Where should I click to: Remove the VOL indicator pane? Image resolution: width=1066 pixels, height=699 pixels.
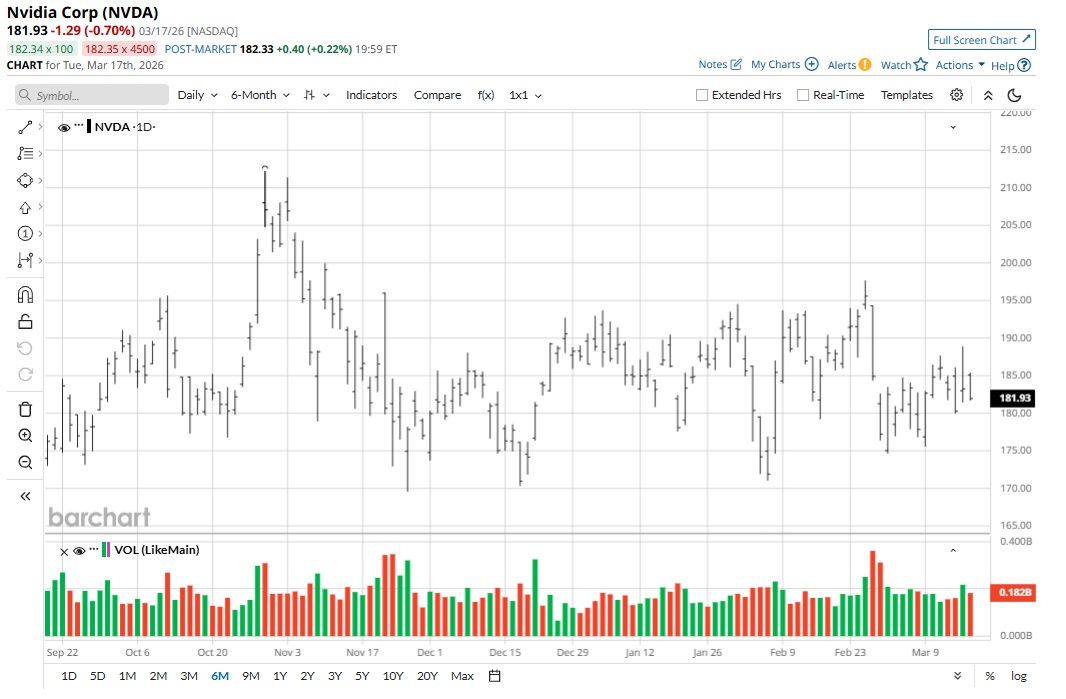pos(64,551)
